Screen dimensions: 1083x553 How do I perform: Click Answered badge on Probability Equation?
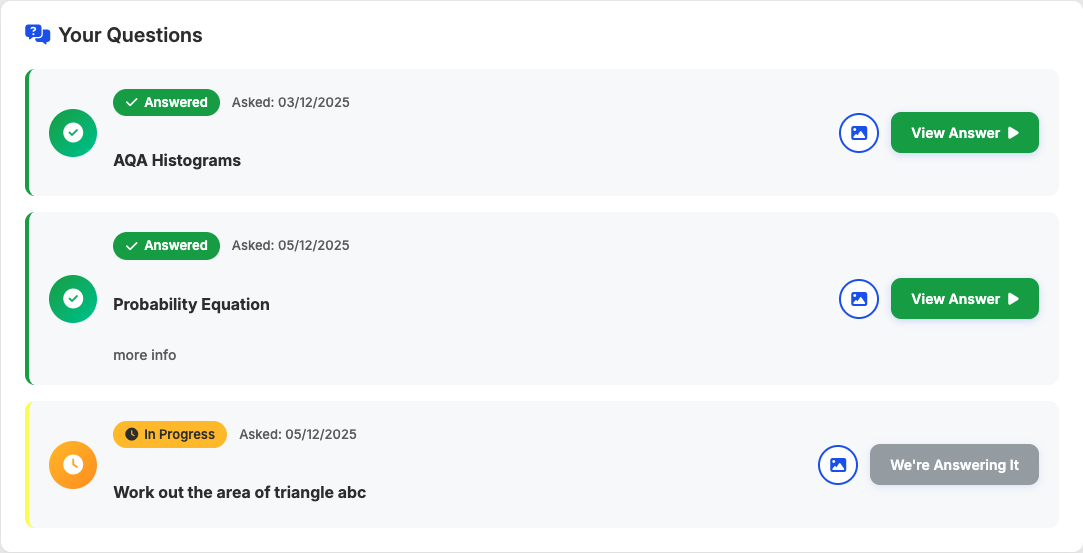tap(166, 245)
